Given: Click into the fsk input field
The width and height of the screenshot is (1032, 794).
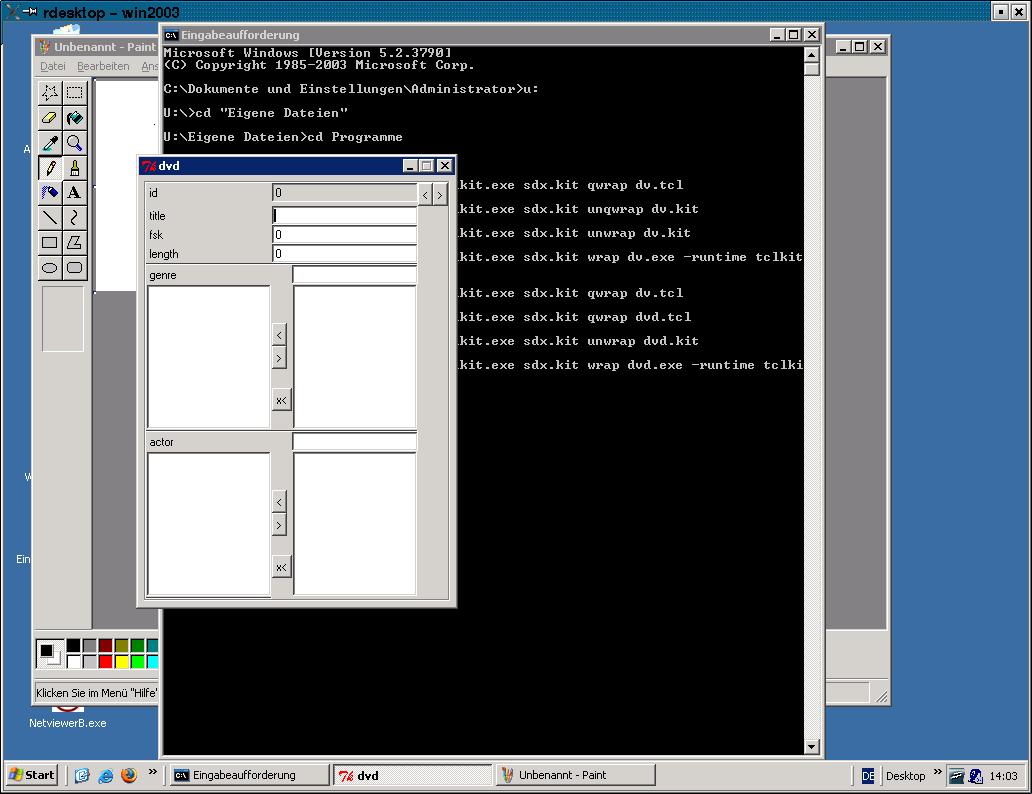Looking at the screenshot, I should (x=345, y=234).
